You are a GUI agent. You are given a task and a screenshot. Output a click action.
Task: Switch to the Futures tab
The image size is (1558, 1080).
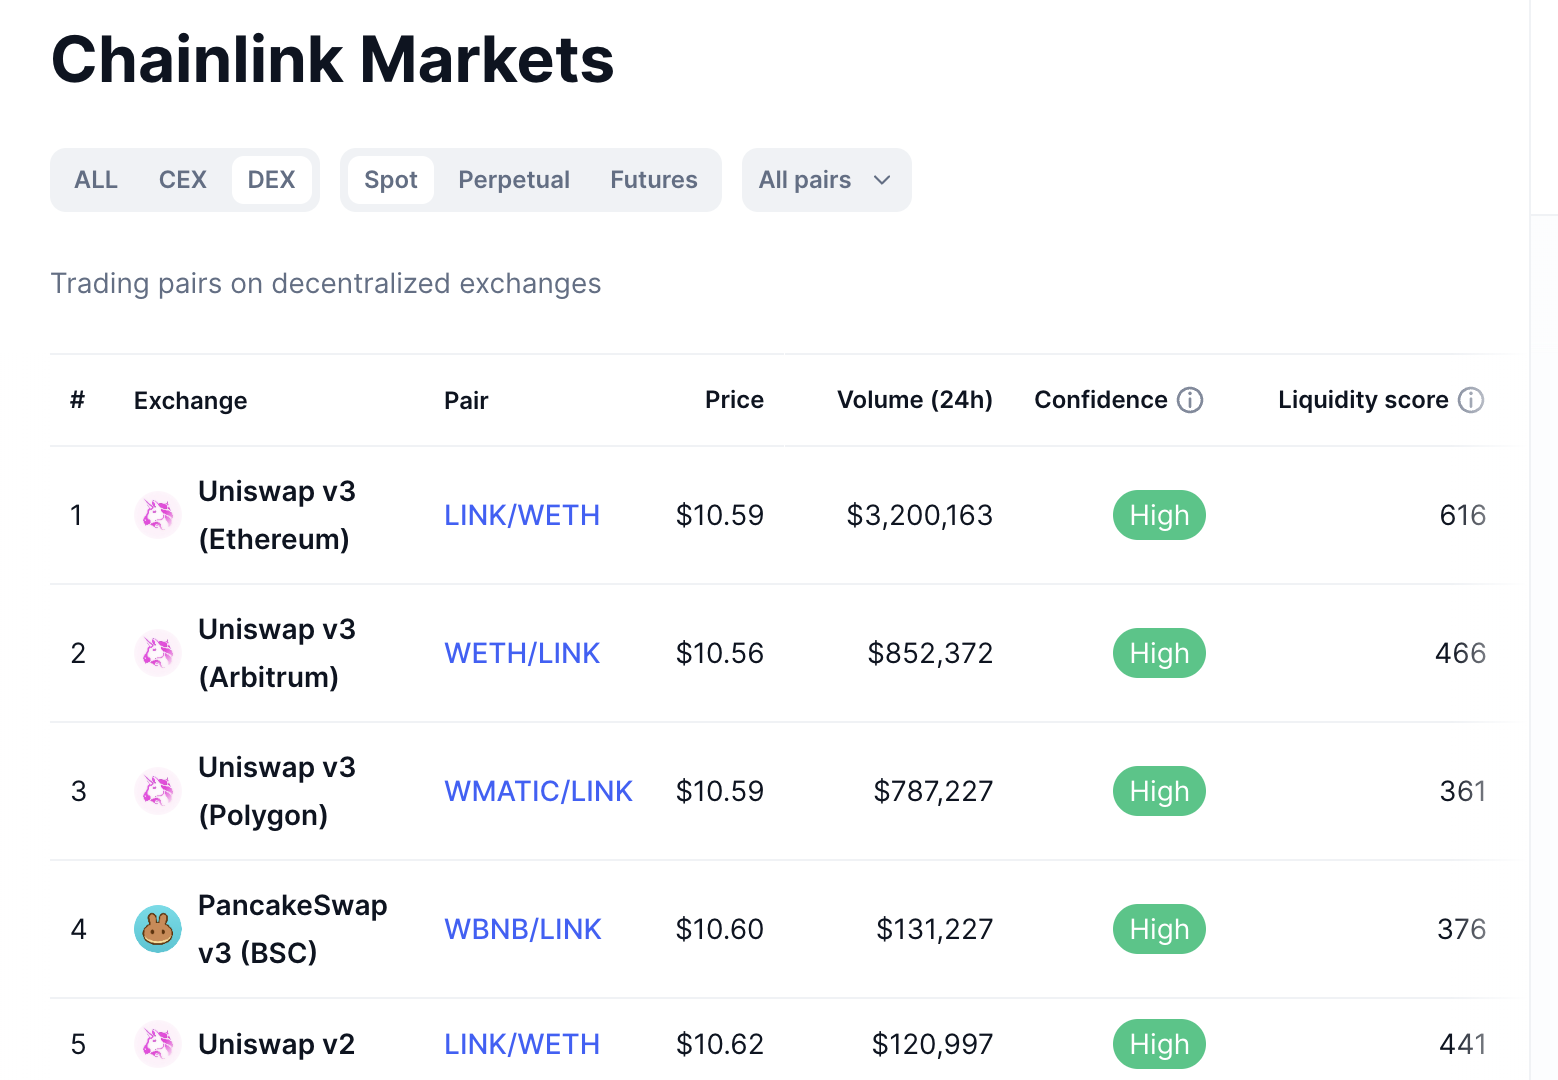pyautogui.click(x=654, y=180)
